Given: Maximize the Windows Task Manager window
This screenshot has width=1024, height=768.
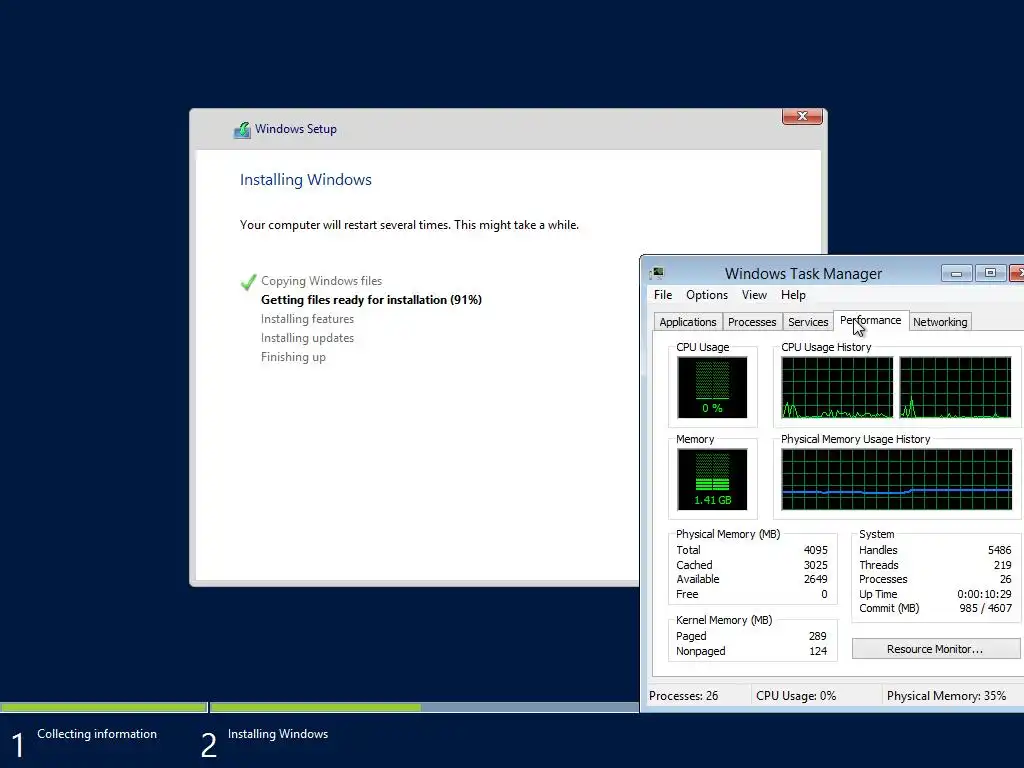Looking at the screenshot, I should (x=990, y=273).
